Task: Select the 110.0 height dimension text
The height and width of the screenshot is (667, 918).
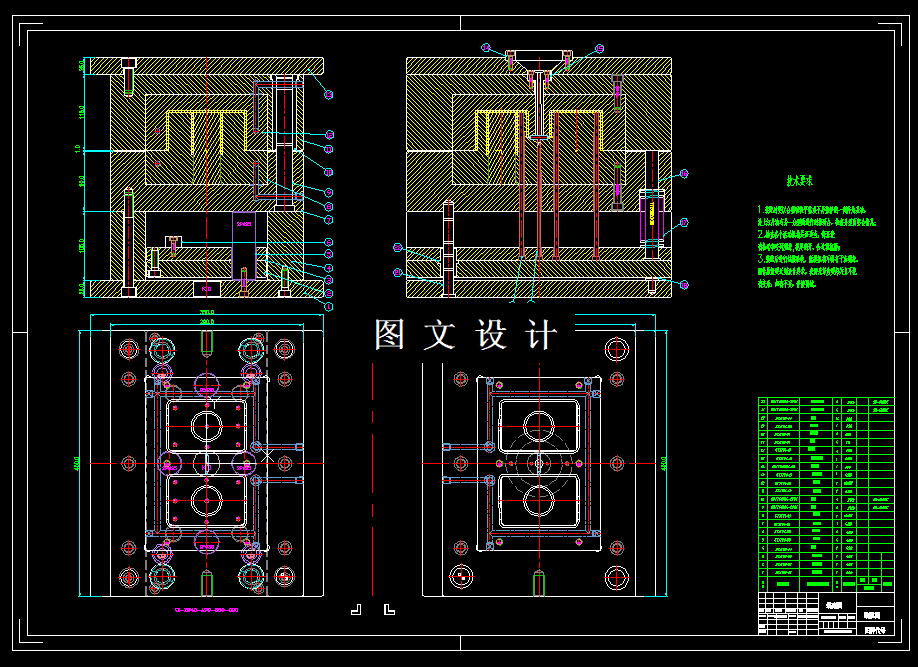Action: click(81, 112)
